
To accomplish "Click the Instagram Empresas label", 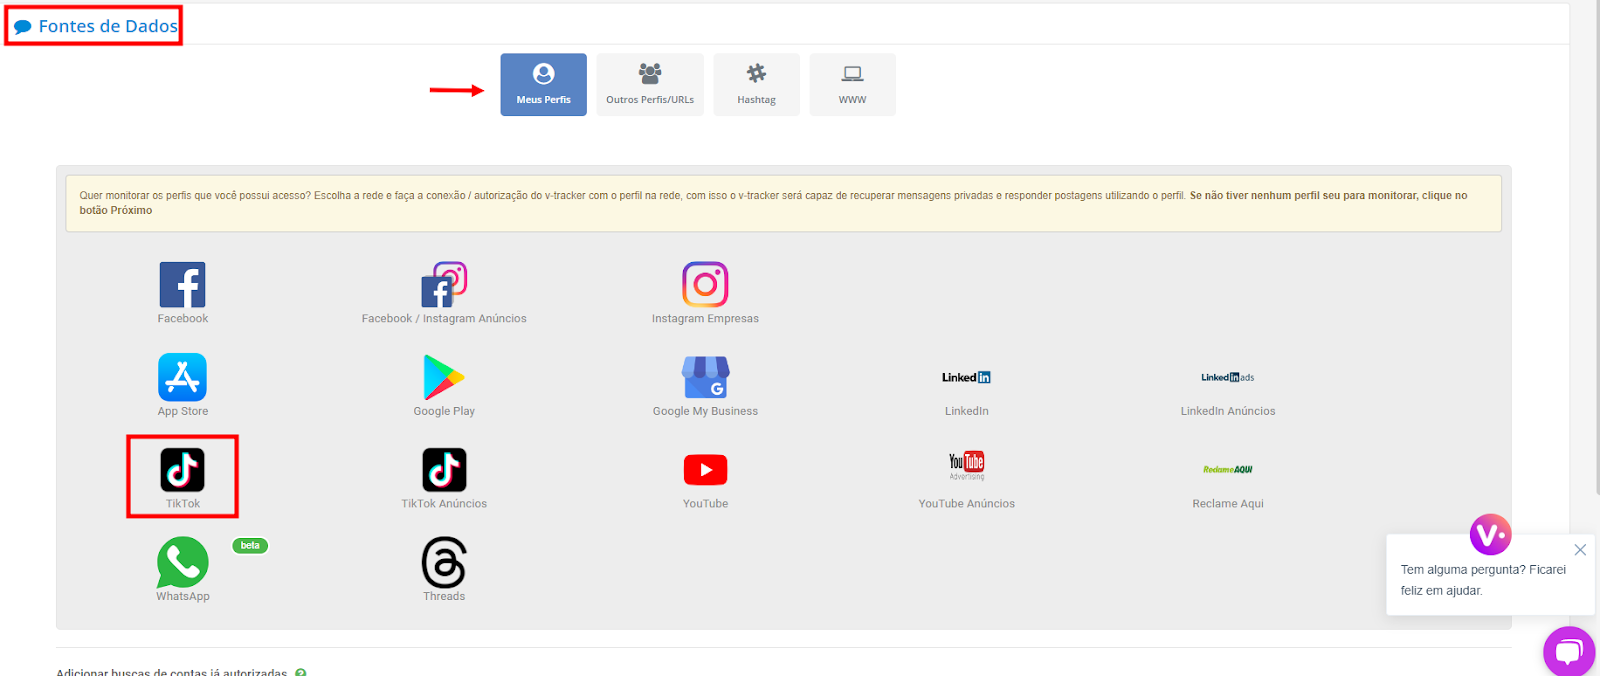I will [x=705, y=319].
